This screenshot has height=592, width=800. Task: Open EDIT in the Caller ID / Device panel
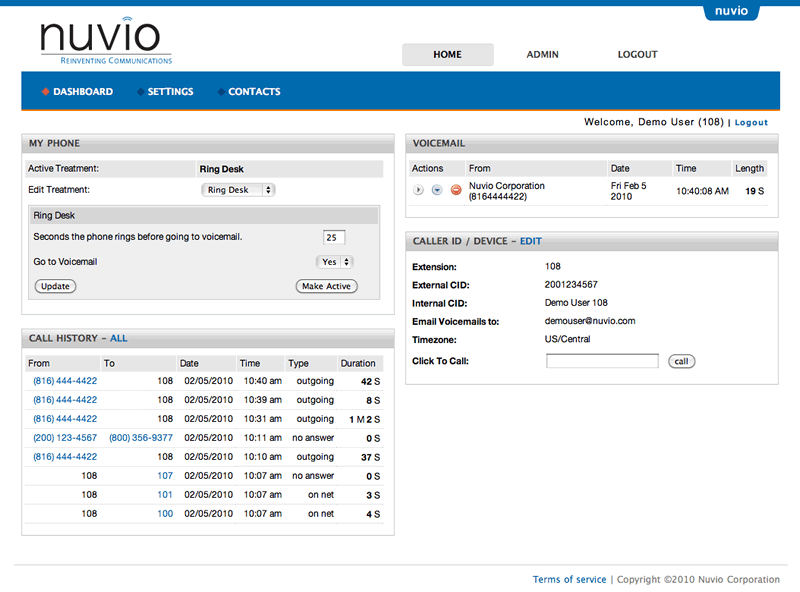(531, 240)
